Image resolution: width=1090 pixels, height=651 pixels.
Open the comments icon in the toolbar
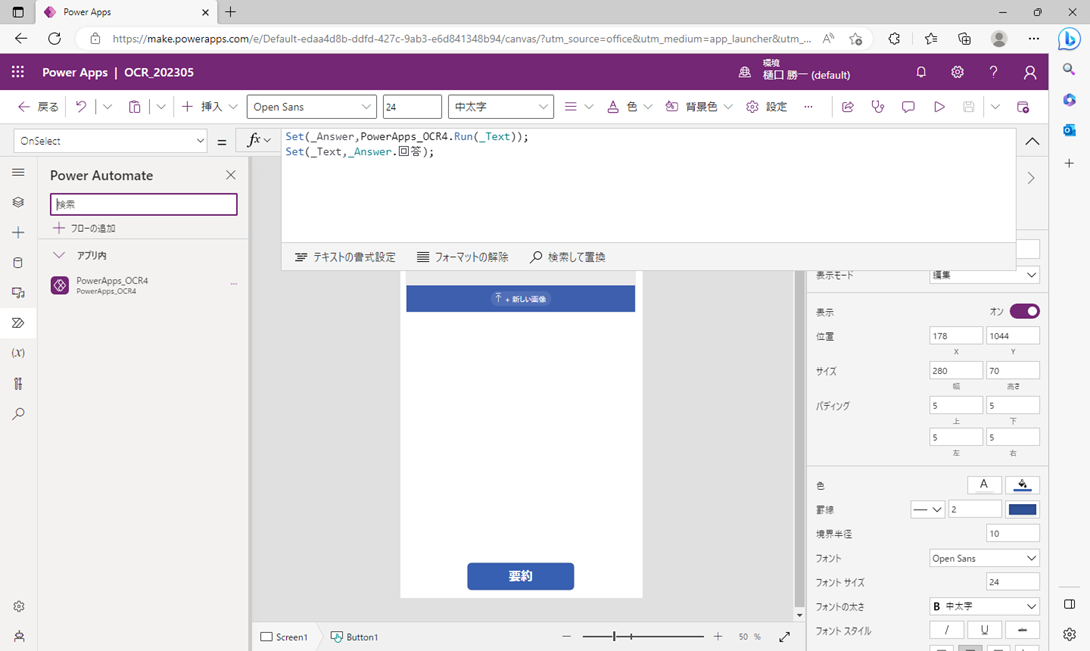pos(908,106)
